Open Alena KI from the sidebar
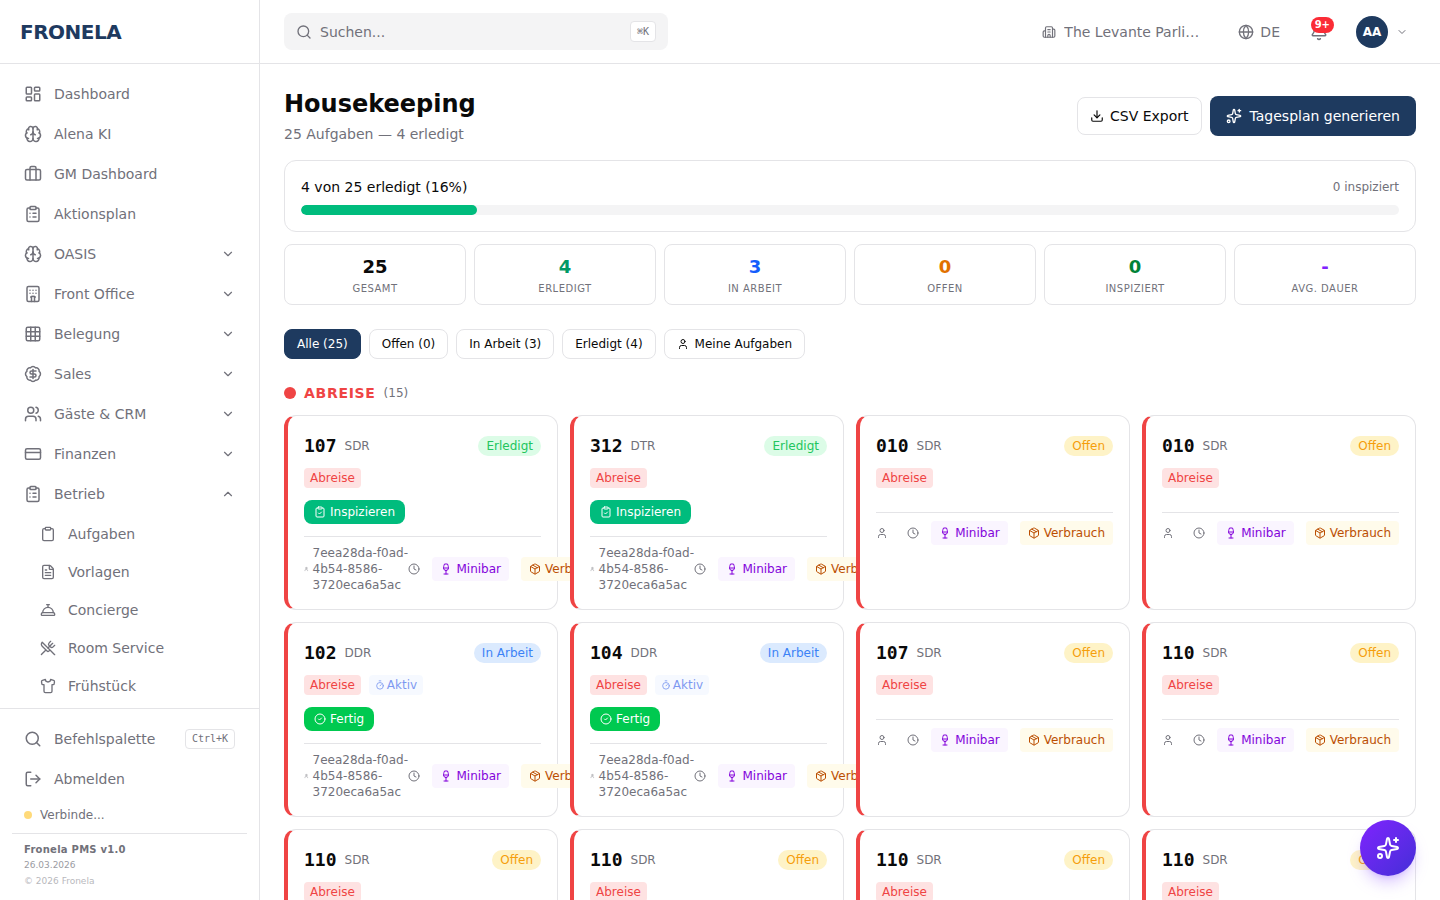 (x=82, y=134)
